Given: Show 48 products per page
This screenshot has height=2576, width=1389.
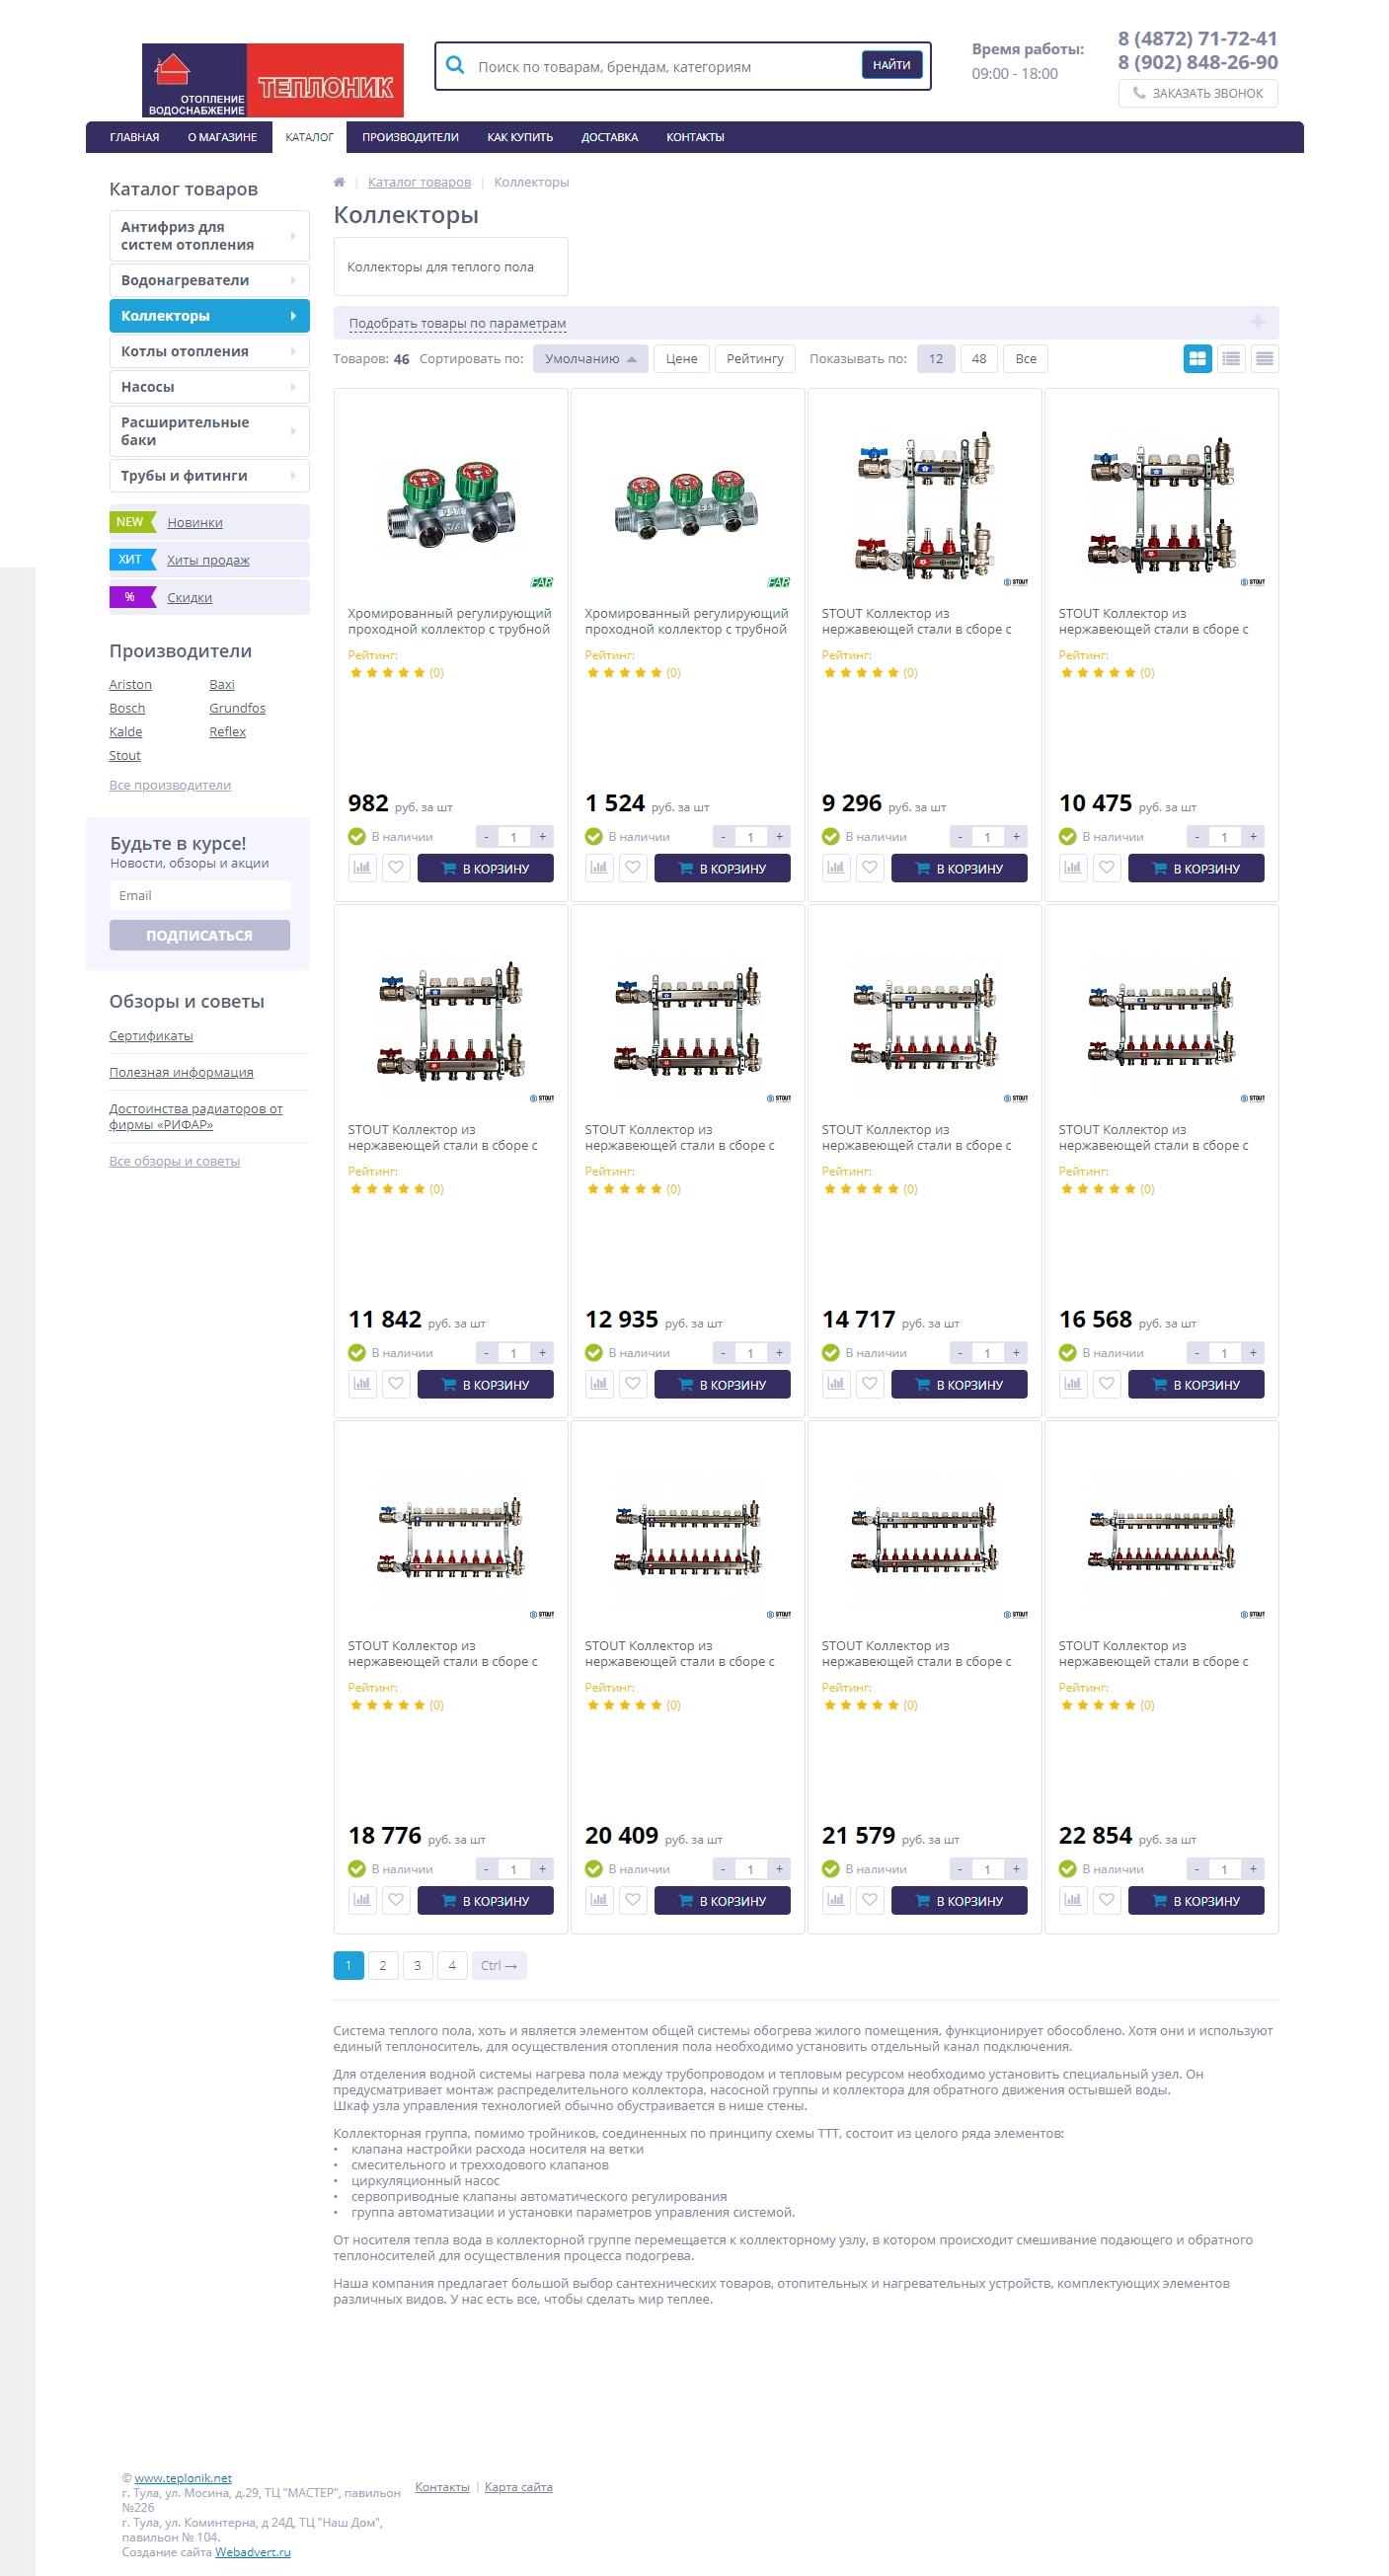Looking at the screenshot, I should tap(978, 359).
